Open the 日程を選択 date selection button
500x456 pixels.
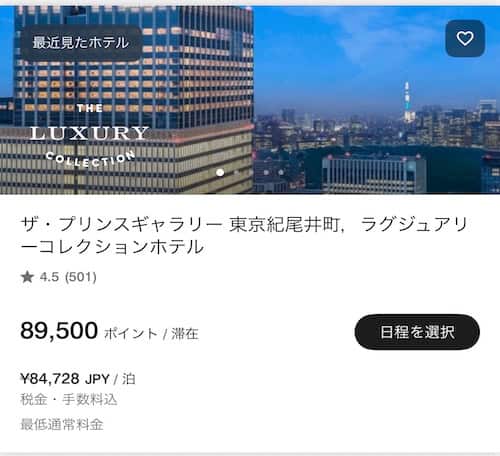[x=417, y=332]
